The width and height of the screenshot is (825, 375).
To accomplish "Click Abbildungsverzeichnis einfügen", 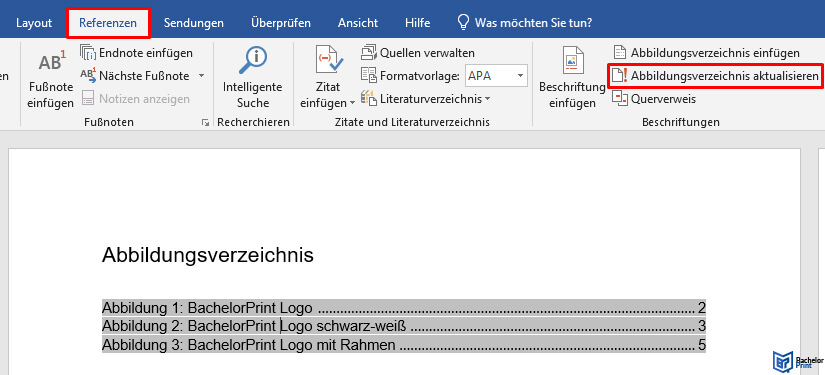I will point(707,53).
